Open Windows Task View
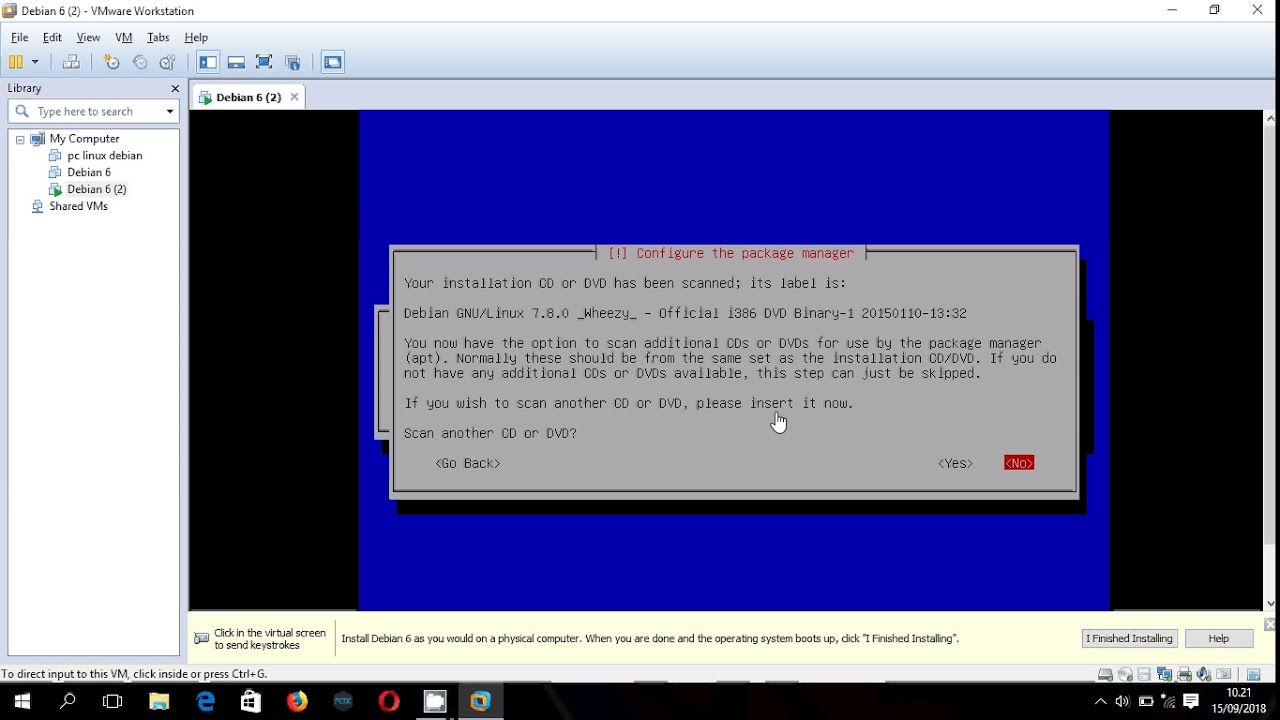The image size is (1280, 720). pos(113,701)
